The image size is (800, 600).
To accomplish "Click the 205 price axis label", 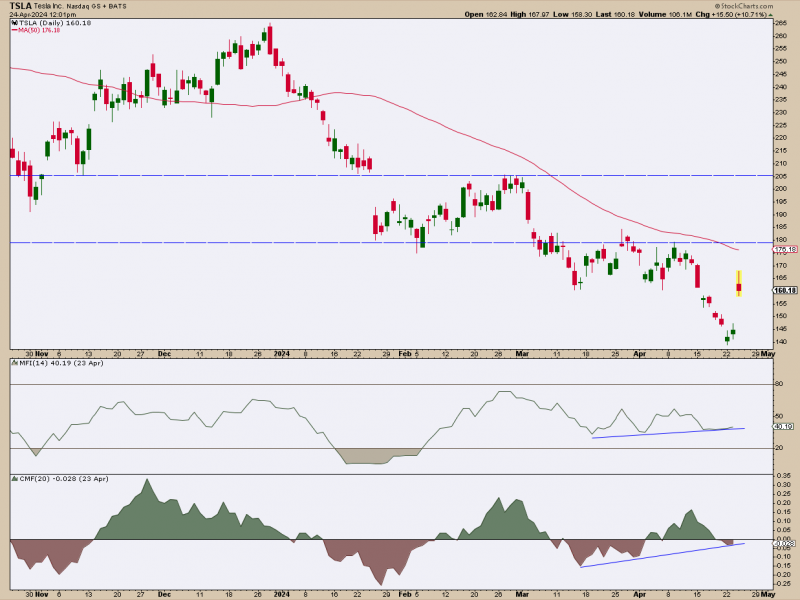I will tap(781, 176).
